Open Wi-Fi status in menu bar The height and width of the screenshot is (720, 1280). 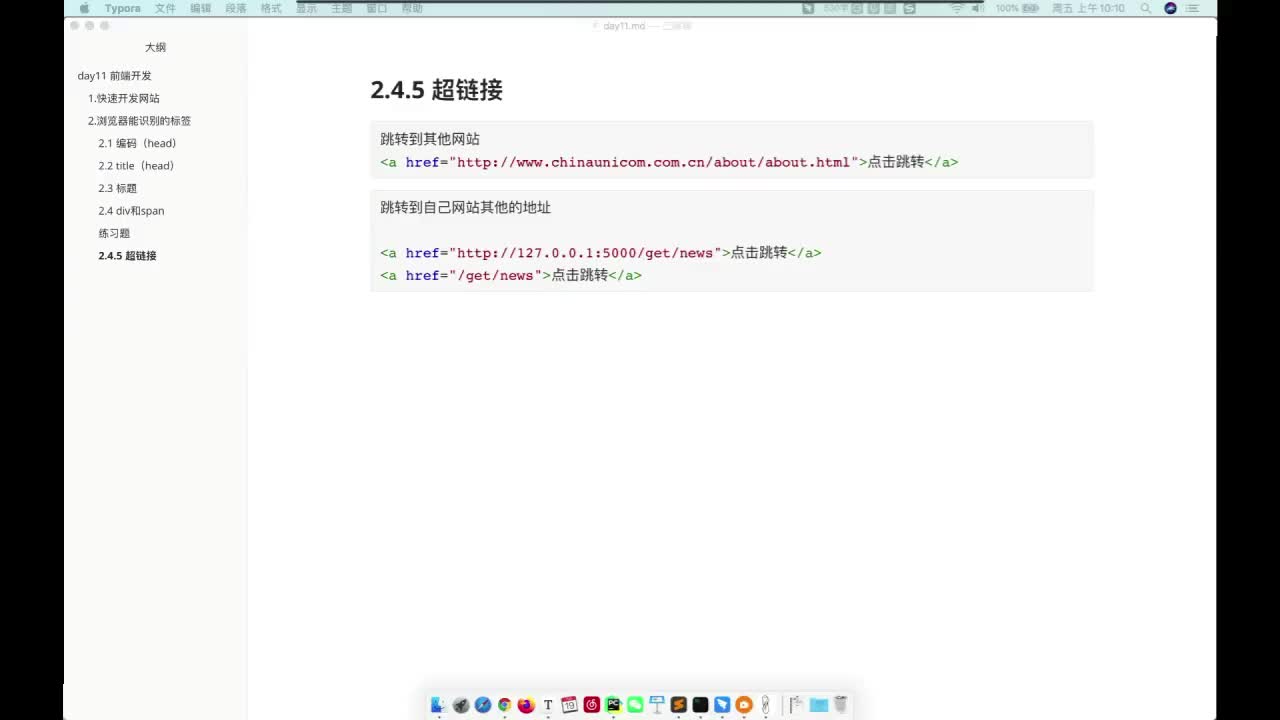(956, 8)
